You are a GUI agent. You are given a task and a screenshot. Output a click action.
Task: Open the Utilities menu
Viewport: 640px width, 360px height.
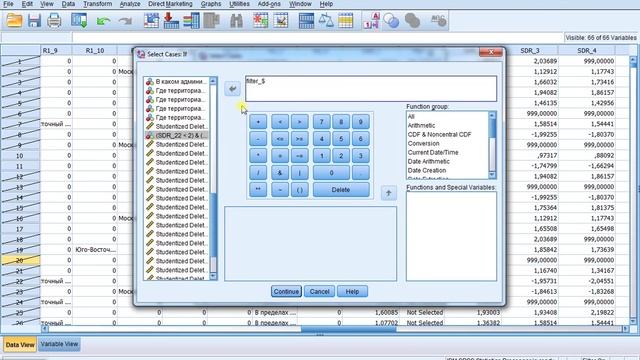coord(240,4)
